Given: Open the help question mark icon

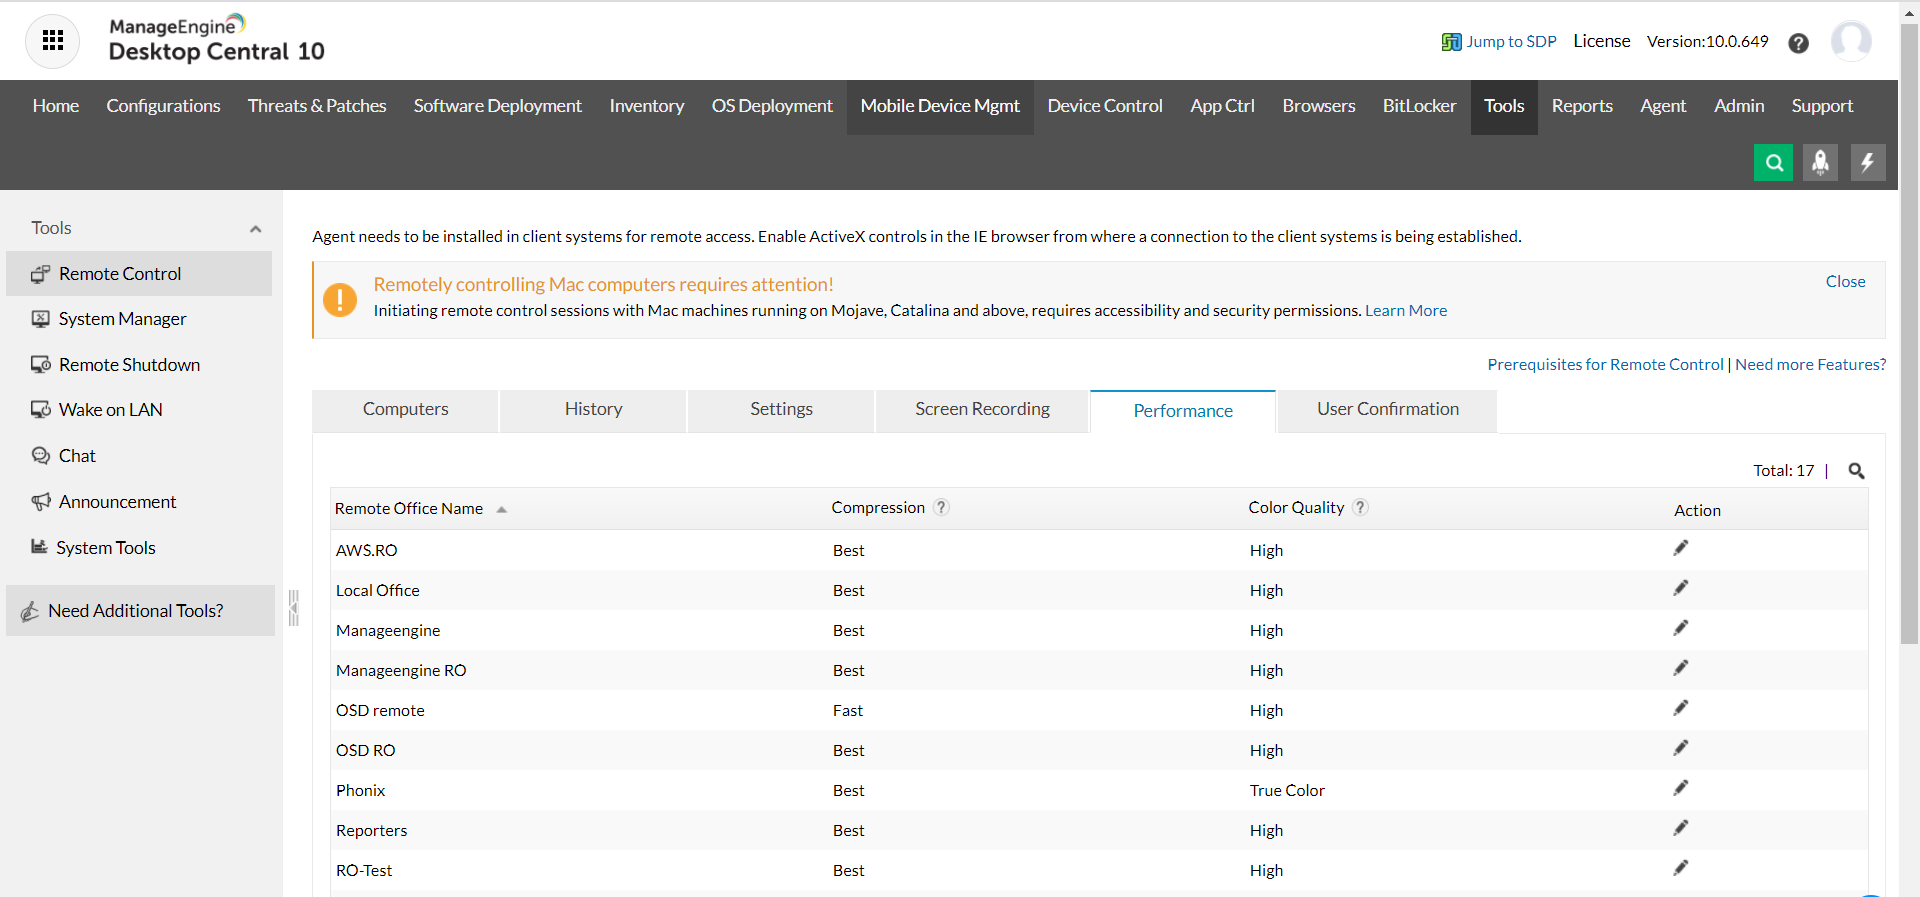Looking at the screenshot, I should pyautogui.click(x=1798, y=43).
